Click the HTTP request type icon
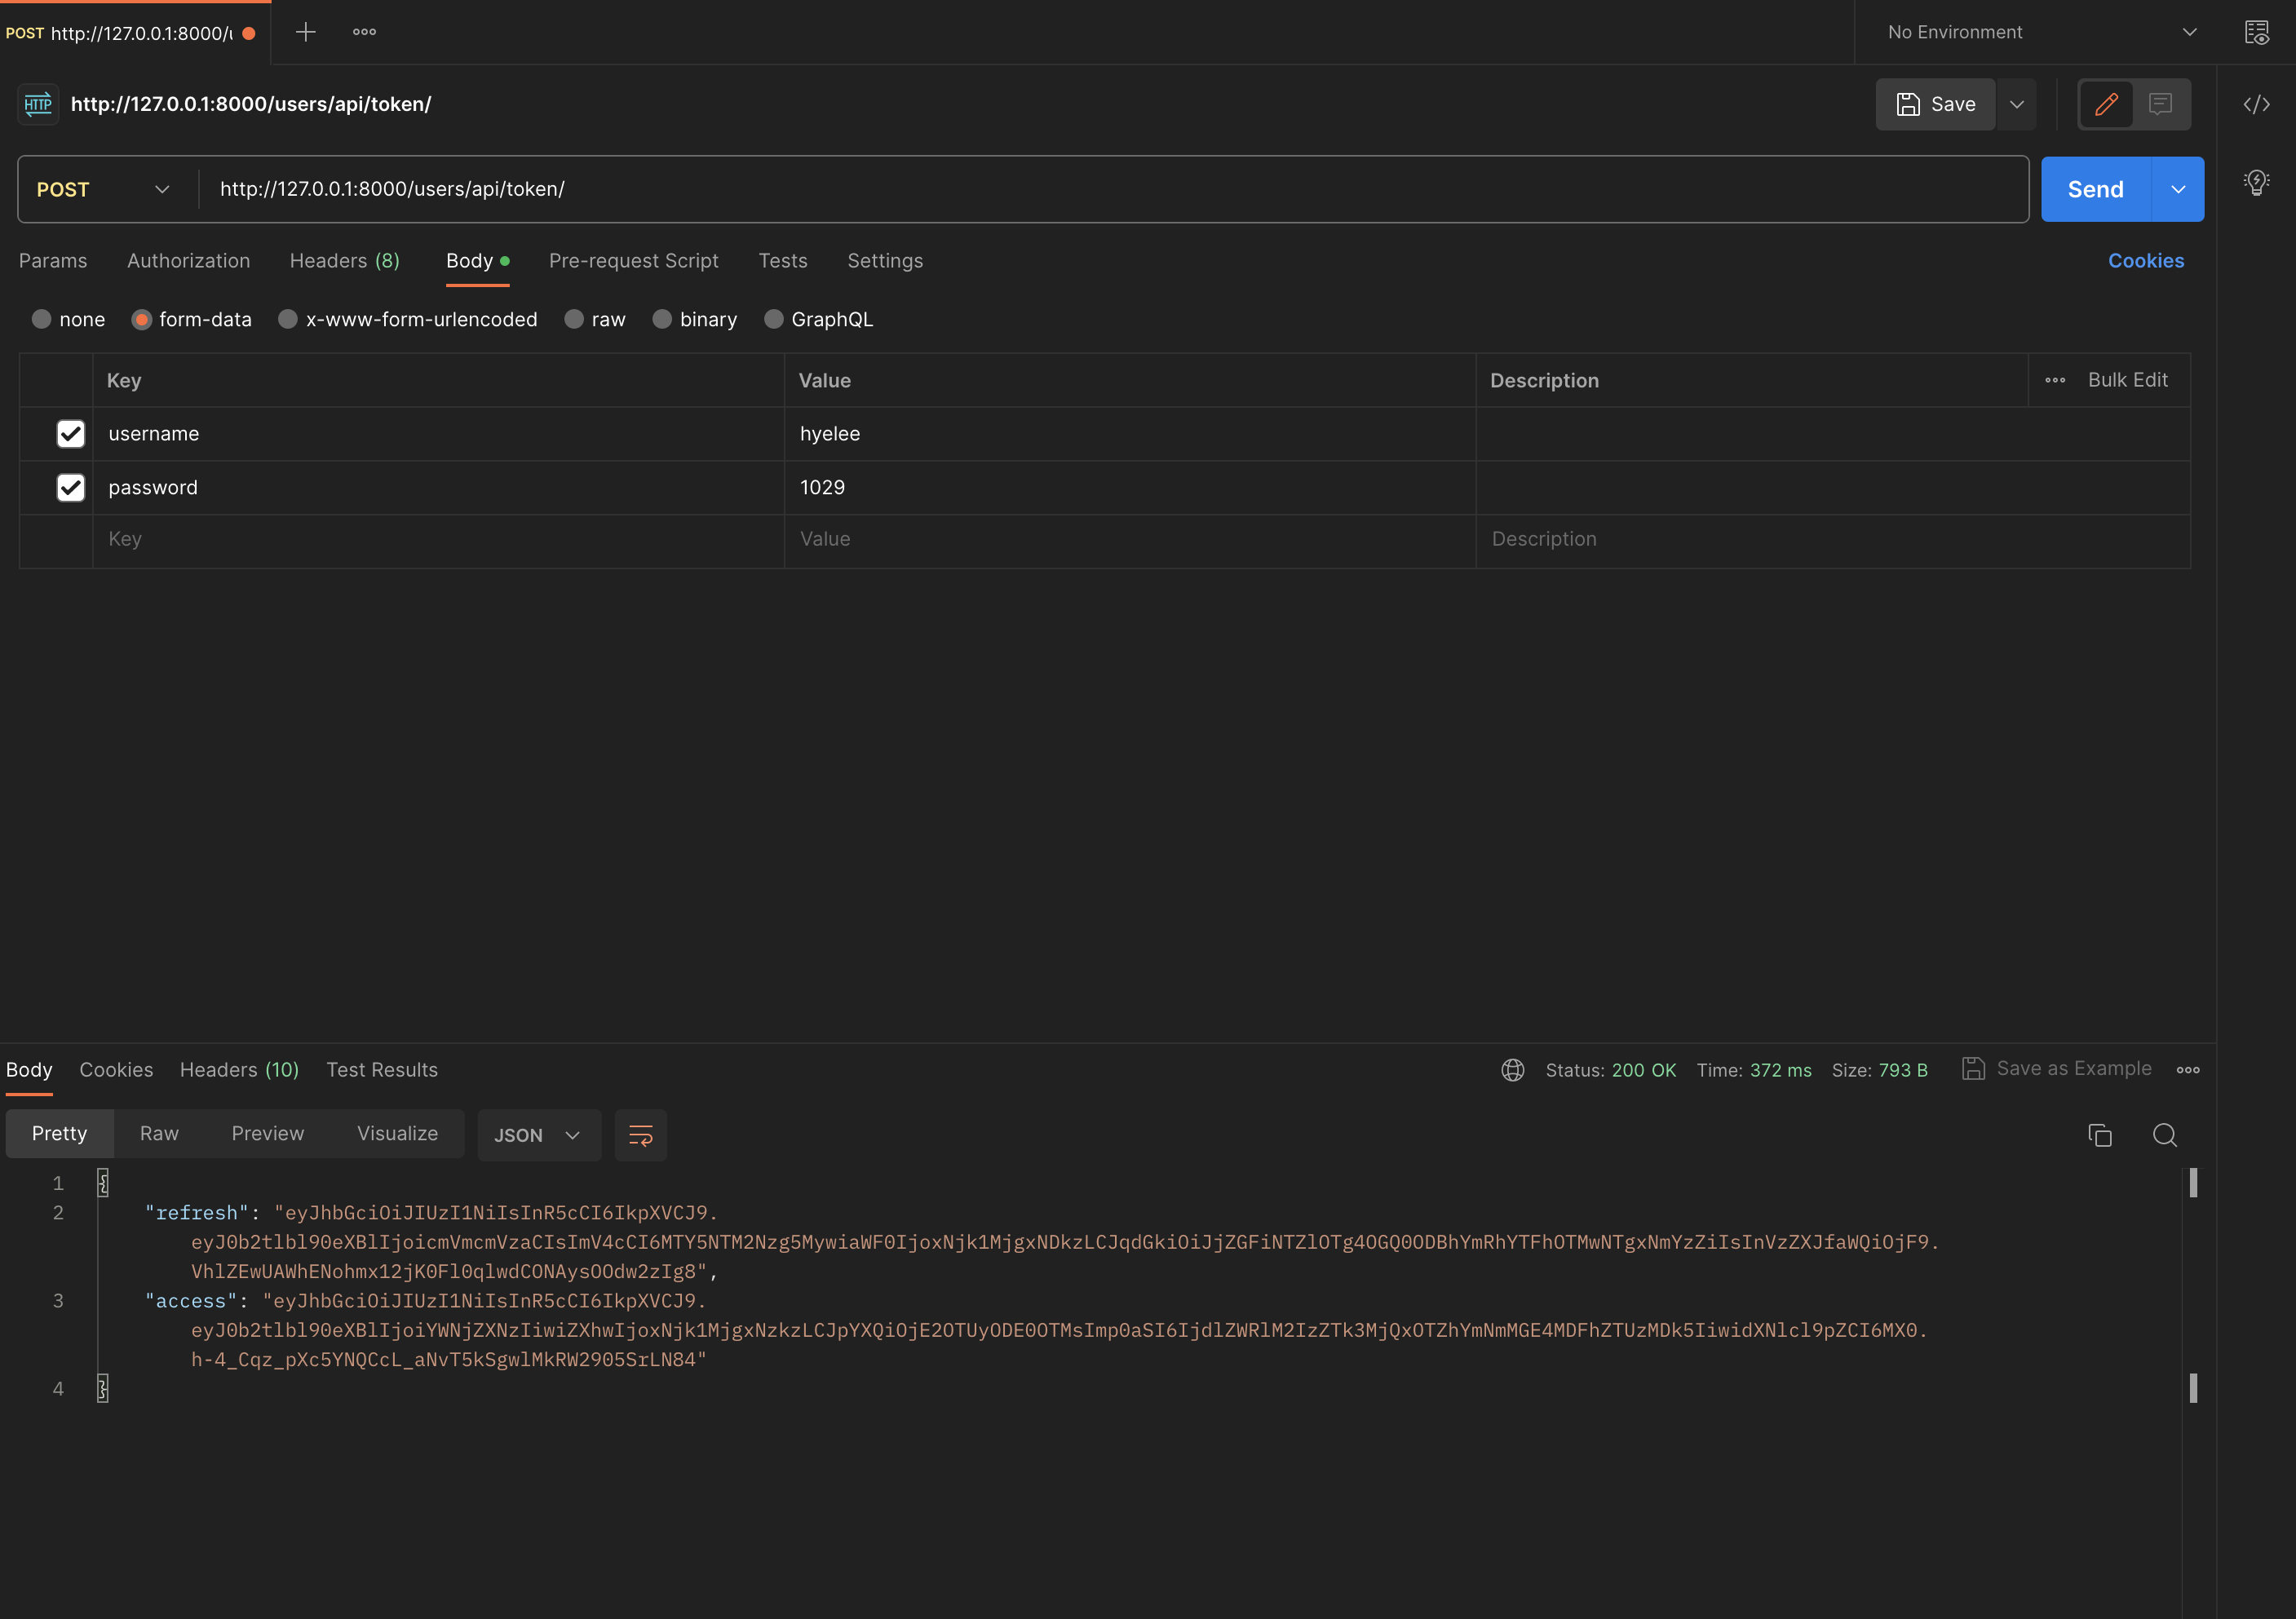This screenshot has width=2296, height=1619. (38, 104)
